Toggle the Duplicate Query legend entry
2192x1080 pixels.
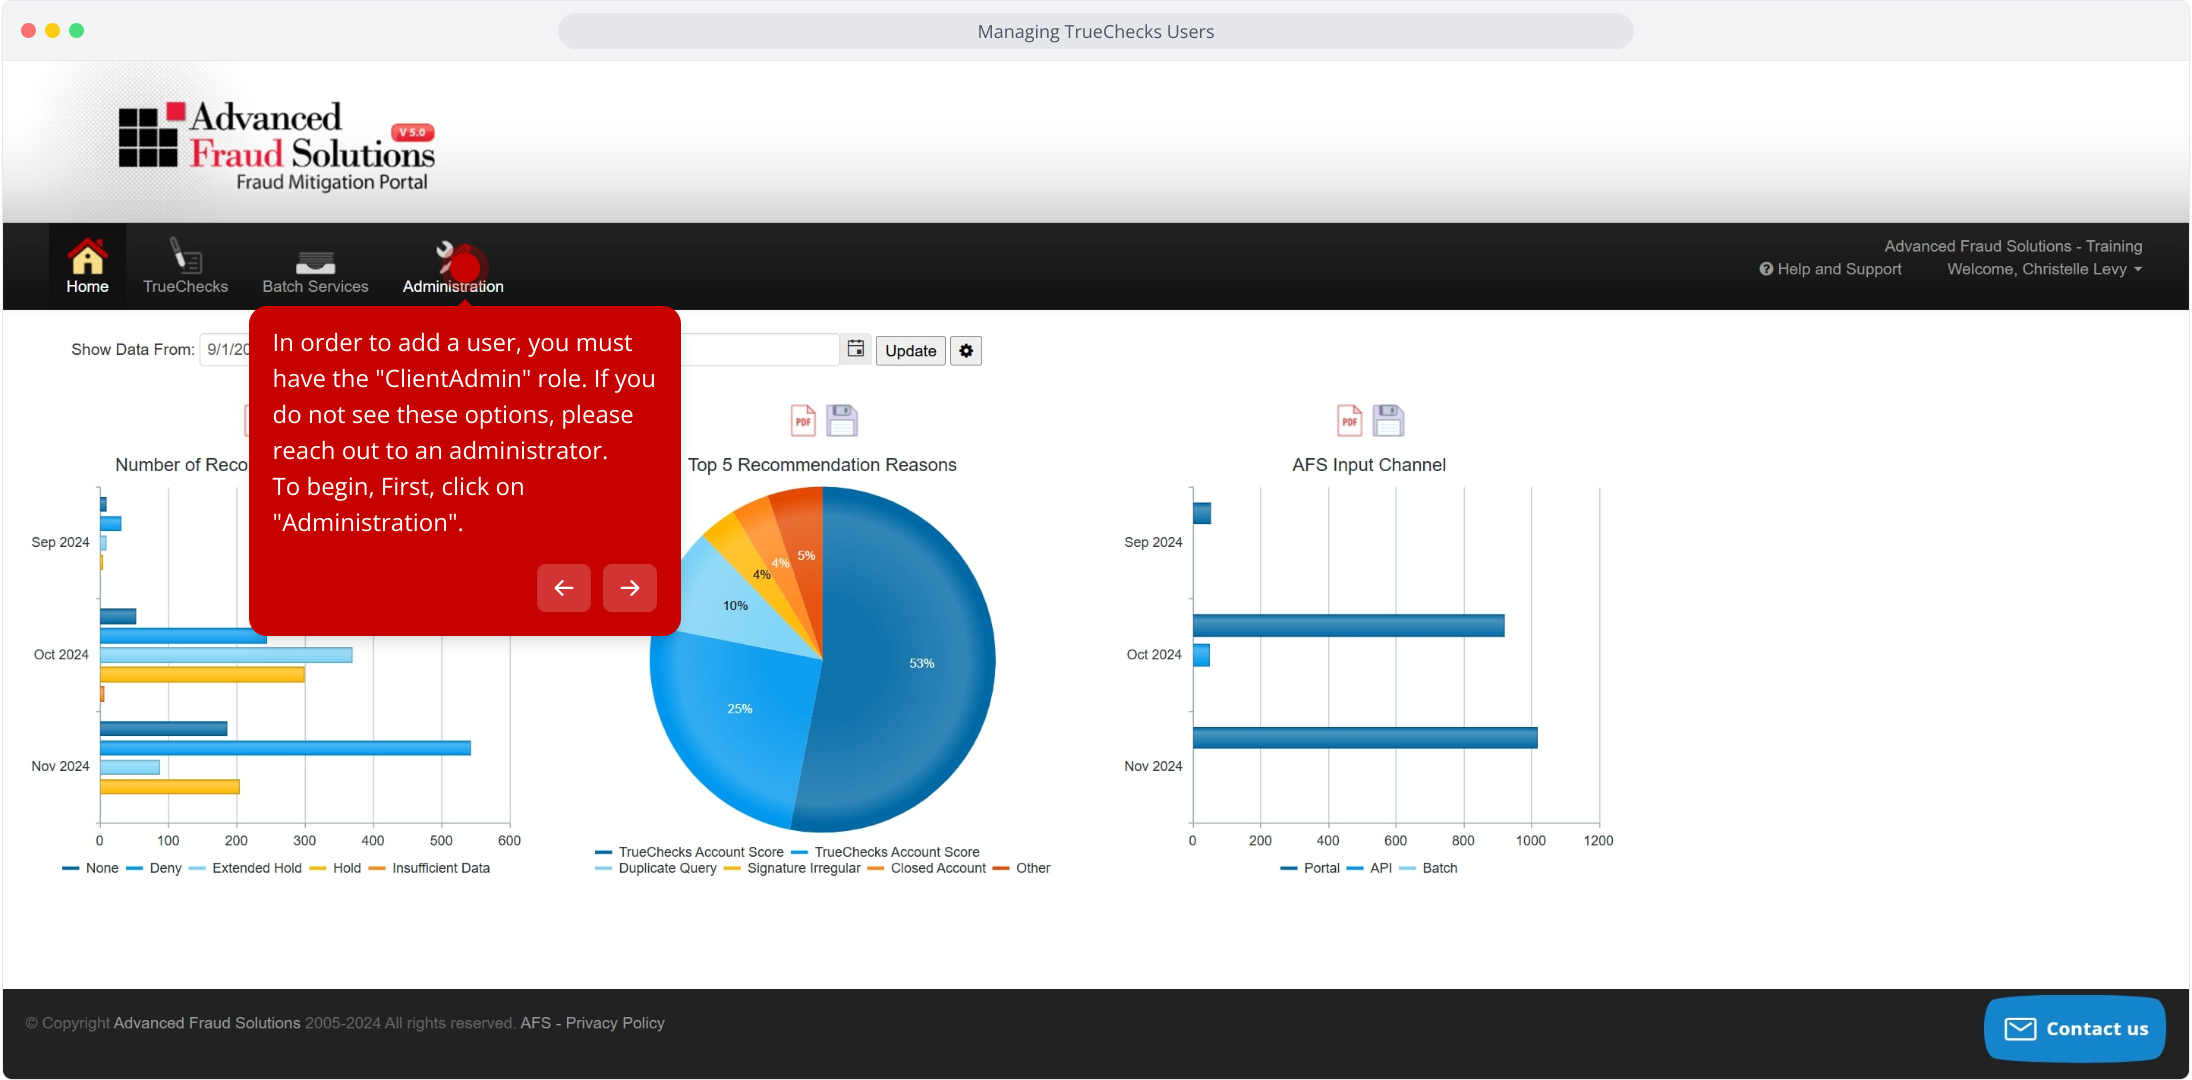657,868
